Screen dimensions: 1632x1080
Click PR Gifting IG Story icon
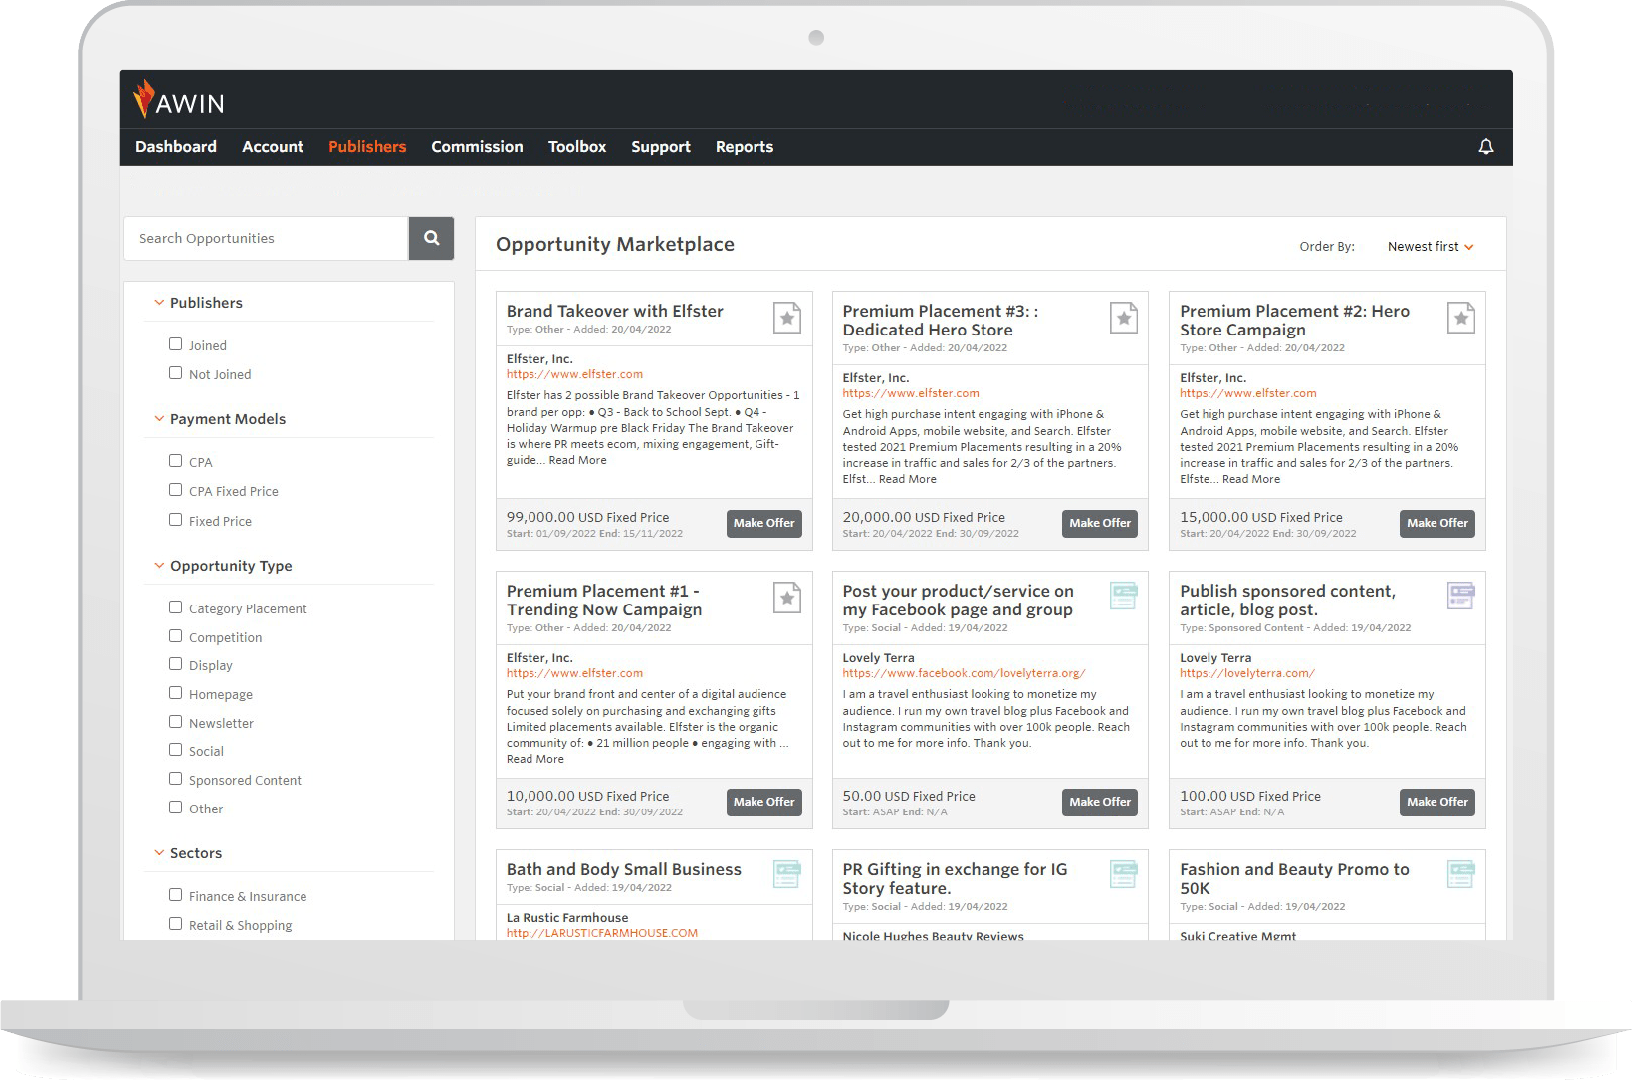tap(1124, 874)
